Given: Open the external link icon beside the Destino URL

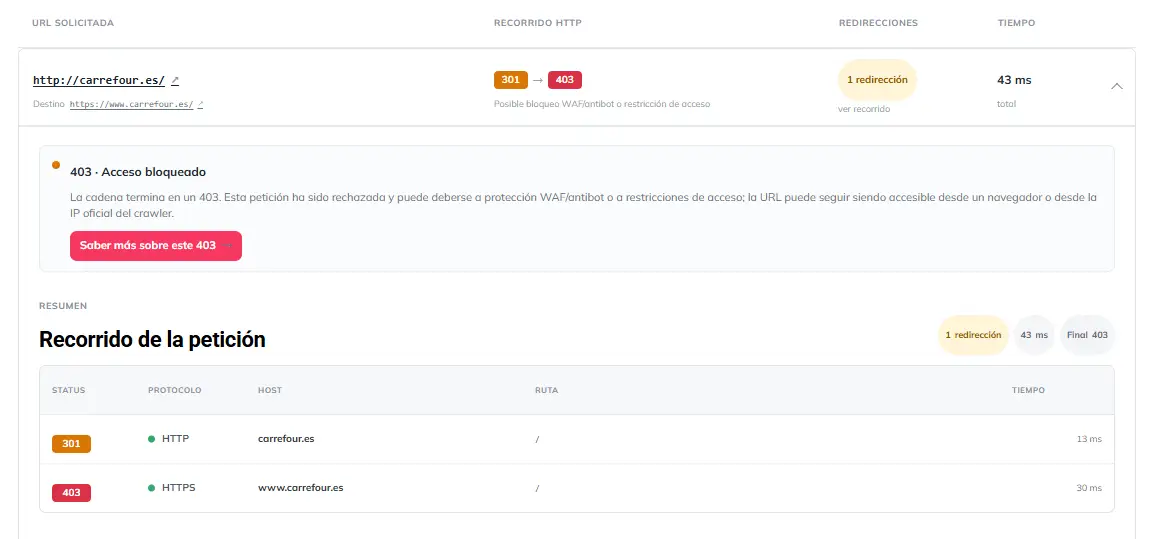Looking at the screenshot, I should click(201, 105).
